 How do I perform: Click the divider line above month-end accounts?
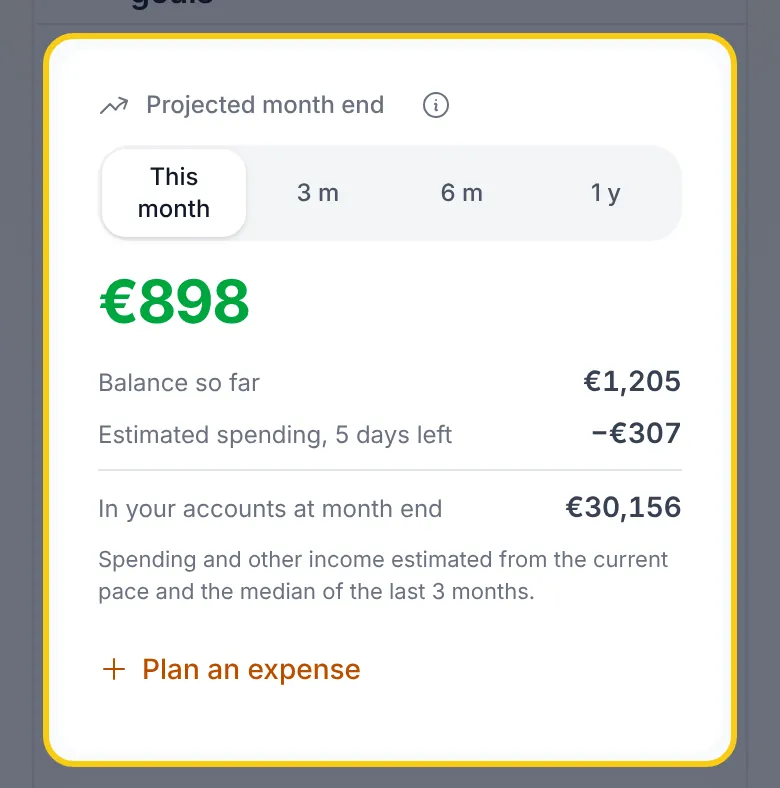390,470
